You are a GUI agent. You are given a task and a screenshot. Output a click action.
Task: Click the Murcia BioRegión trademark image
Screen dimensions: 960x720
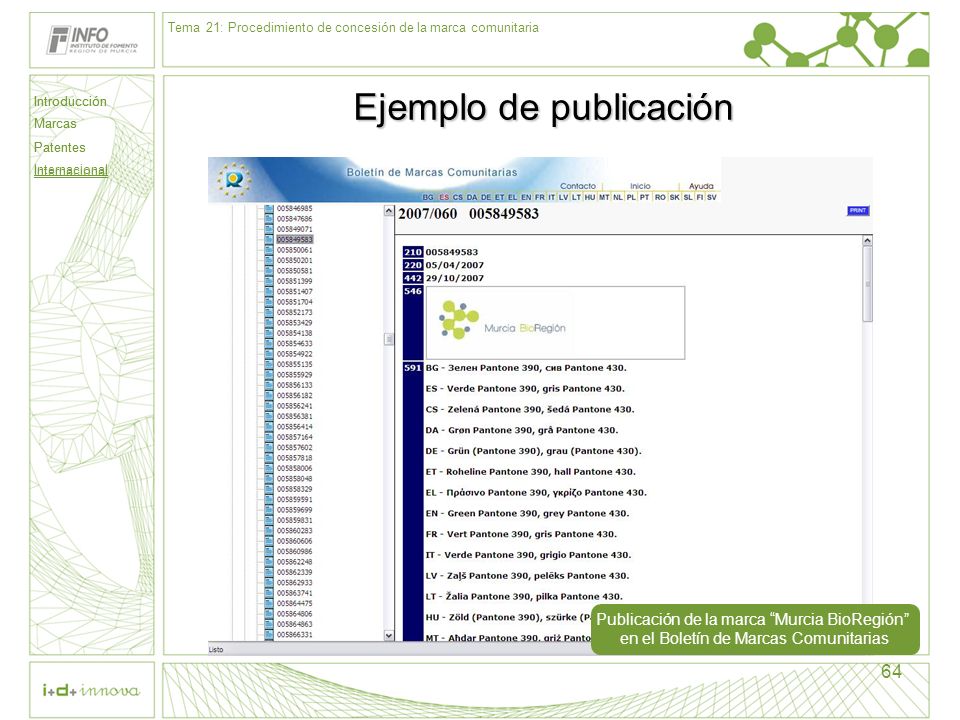[x=555, y=323]
